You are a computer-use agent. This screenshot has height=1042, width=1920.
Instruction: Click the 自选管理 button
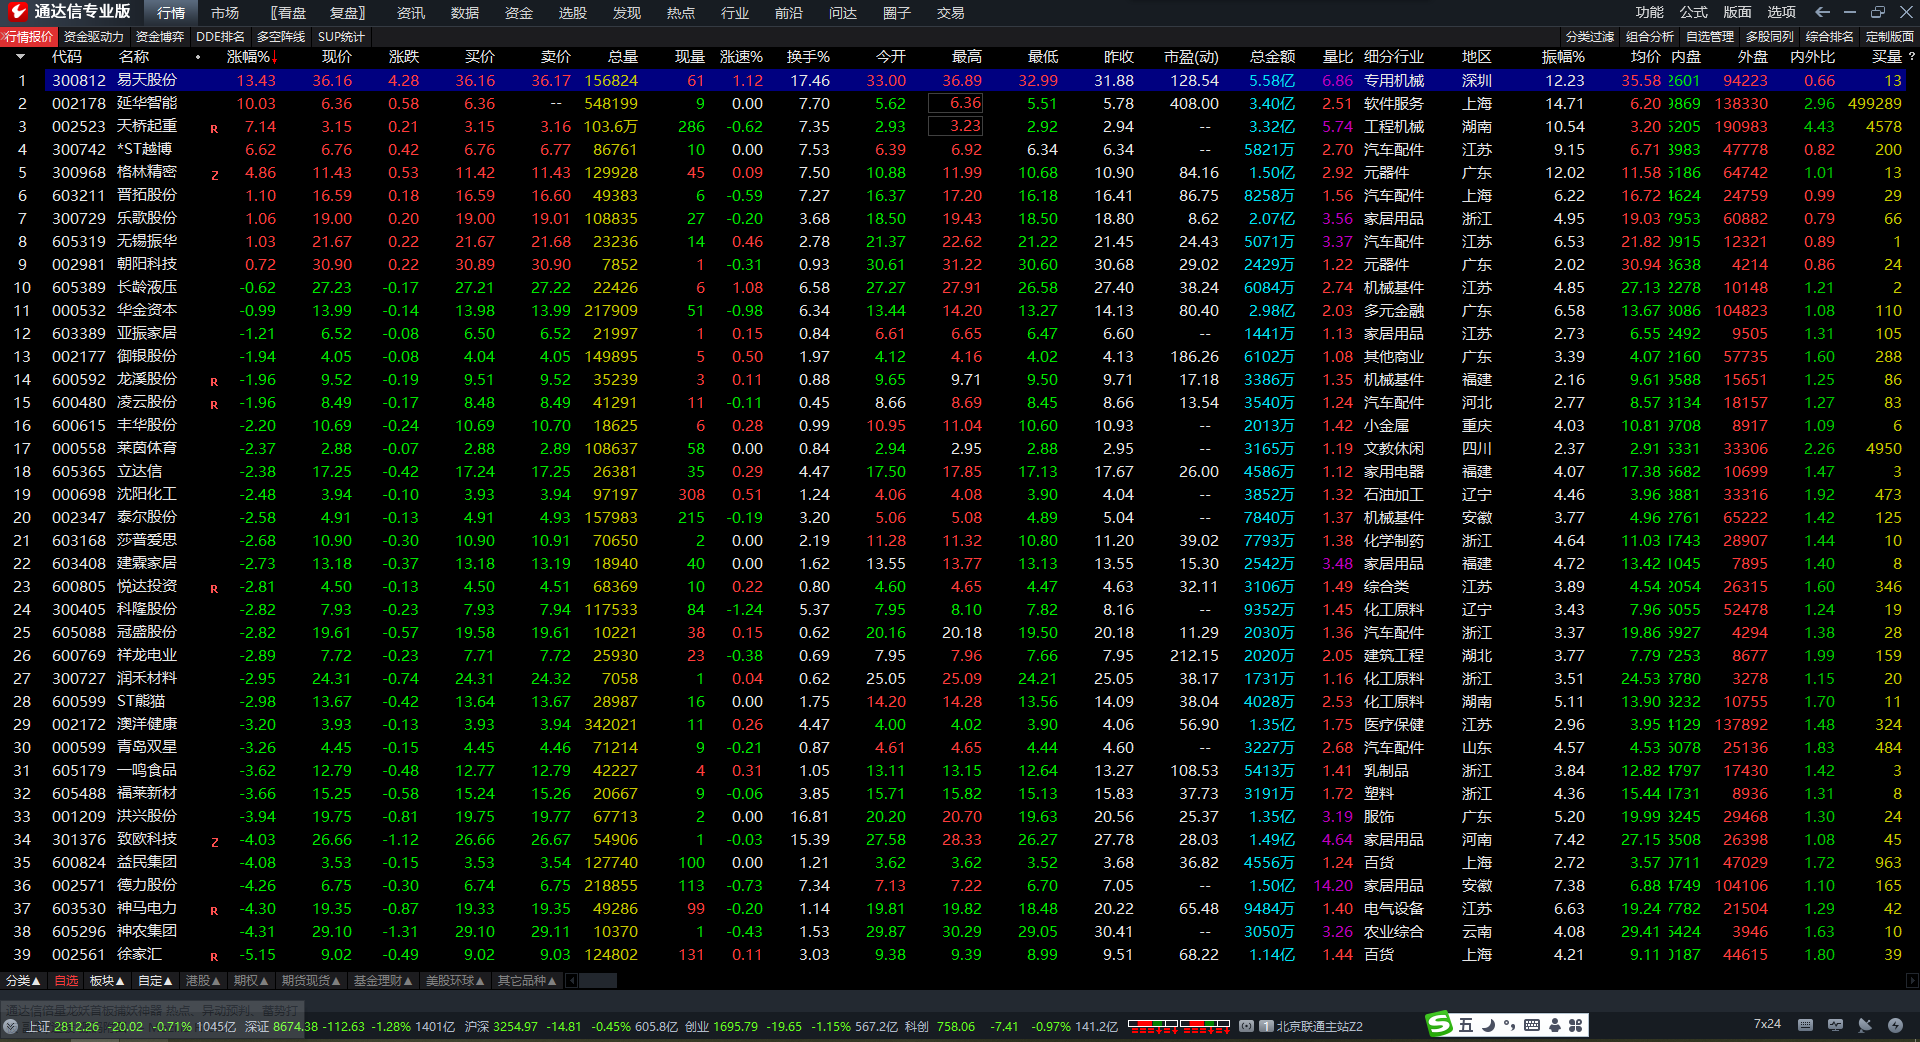tap(1710, 36)
